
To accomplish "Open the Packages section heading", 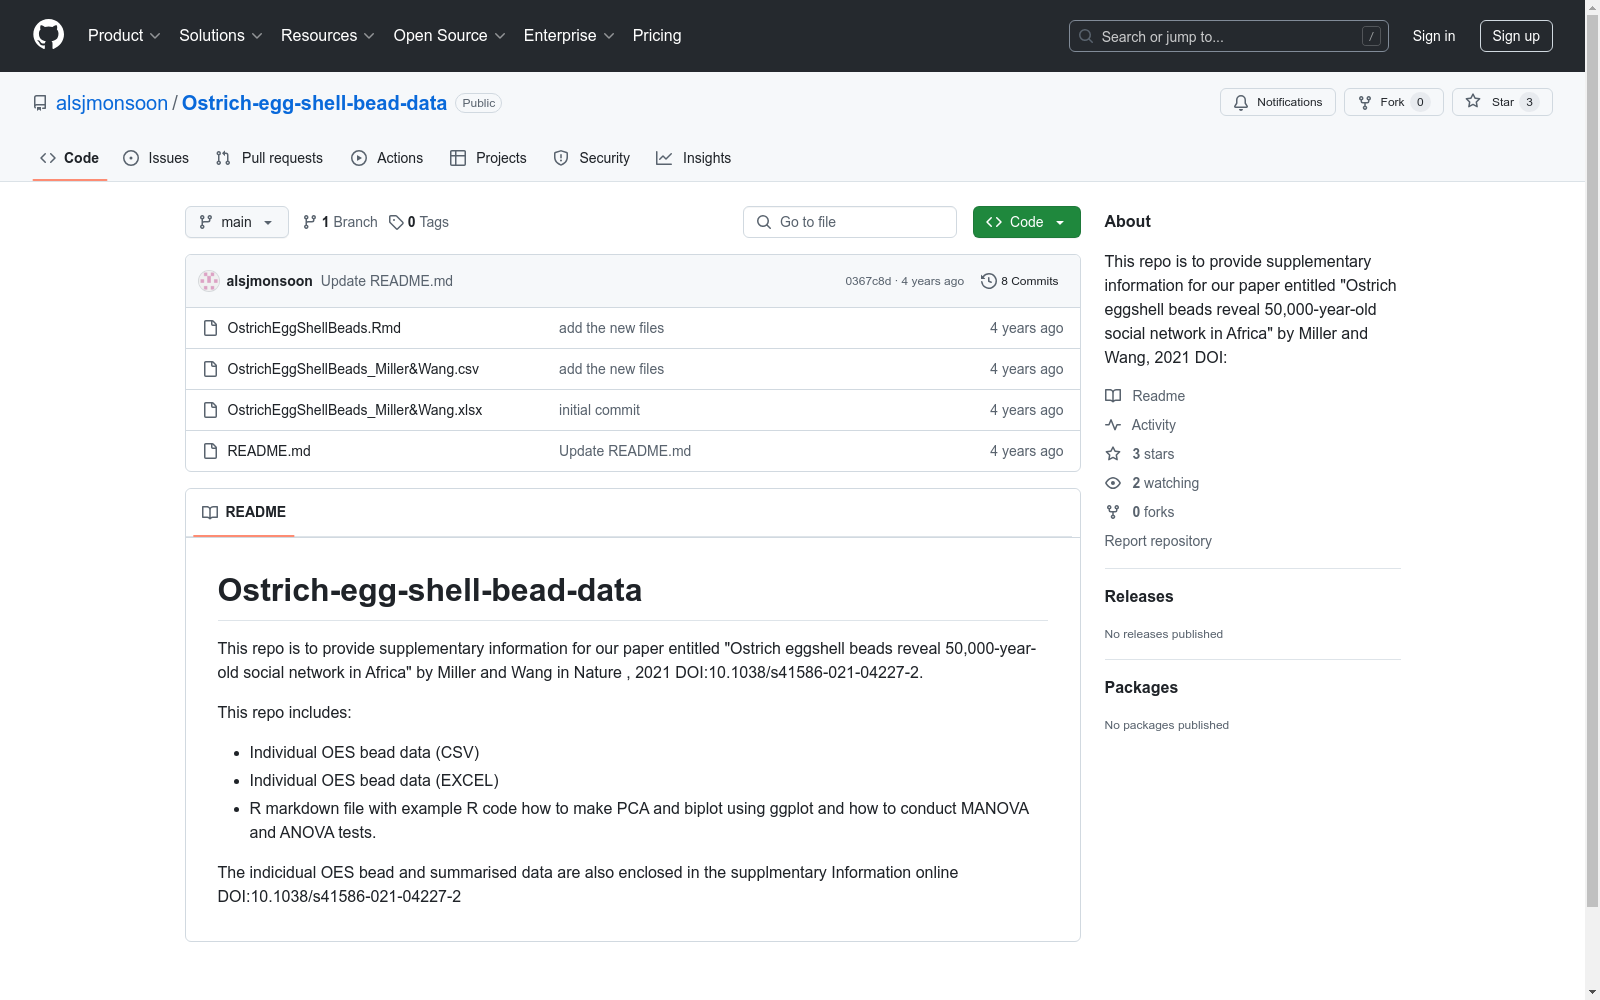I will [x=1141, y=688].
